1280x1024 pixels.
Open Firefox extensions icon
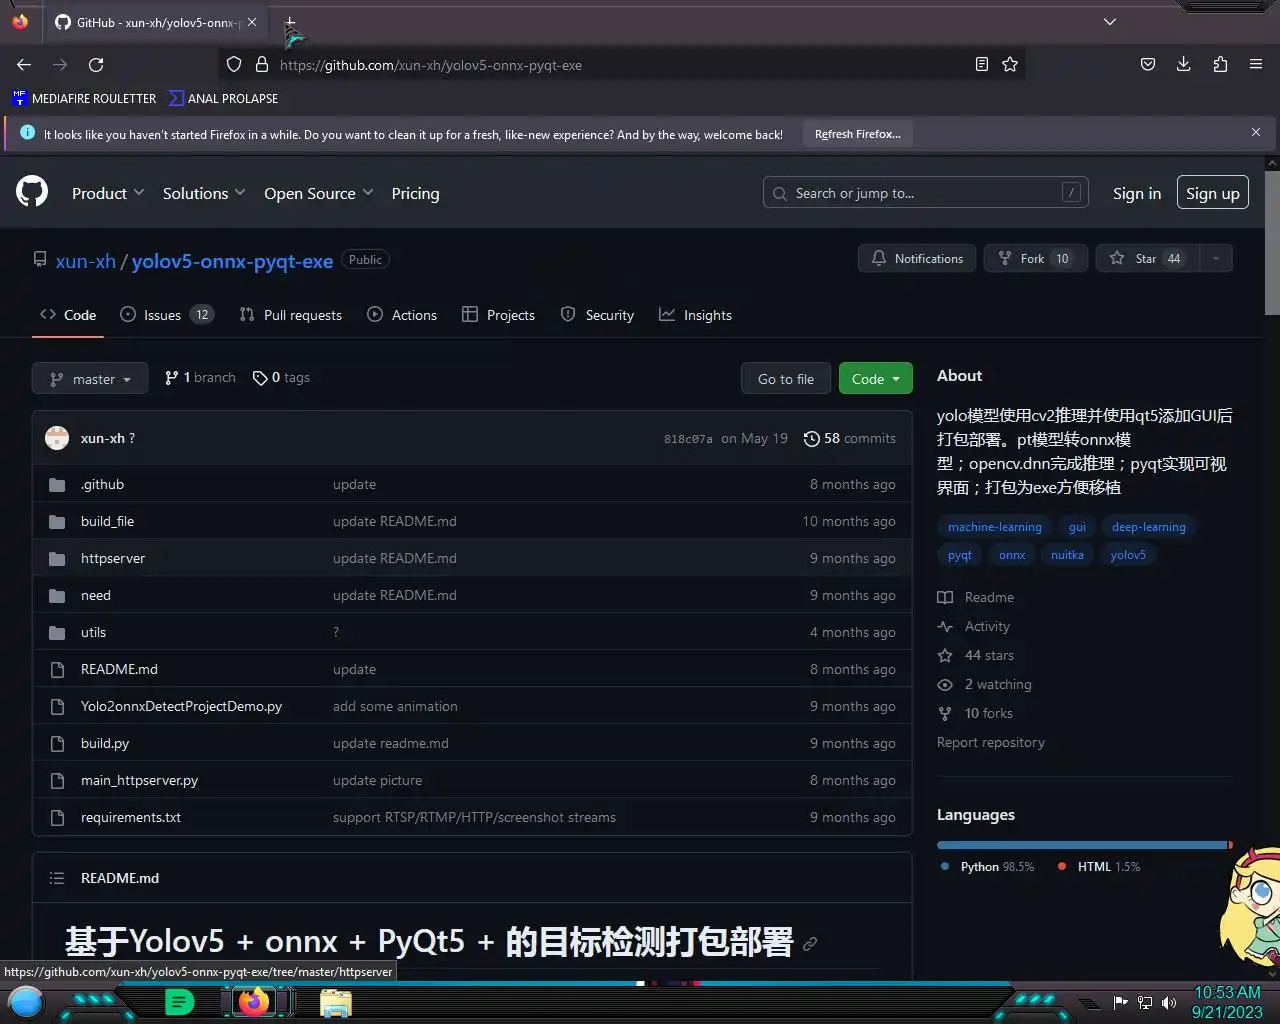1220,65
